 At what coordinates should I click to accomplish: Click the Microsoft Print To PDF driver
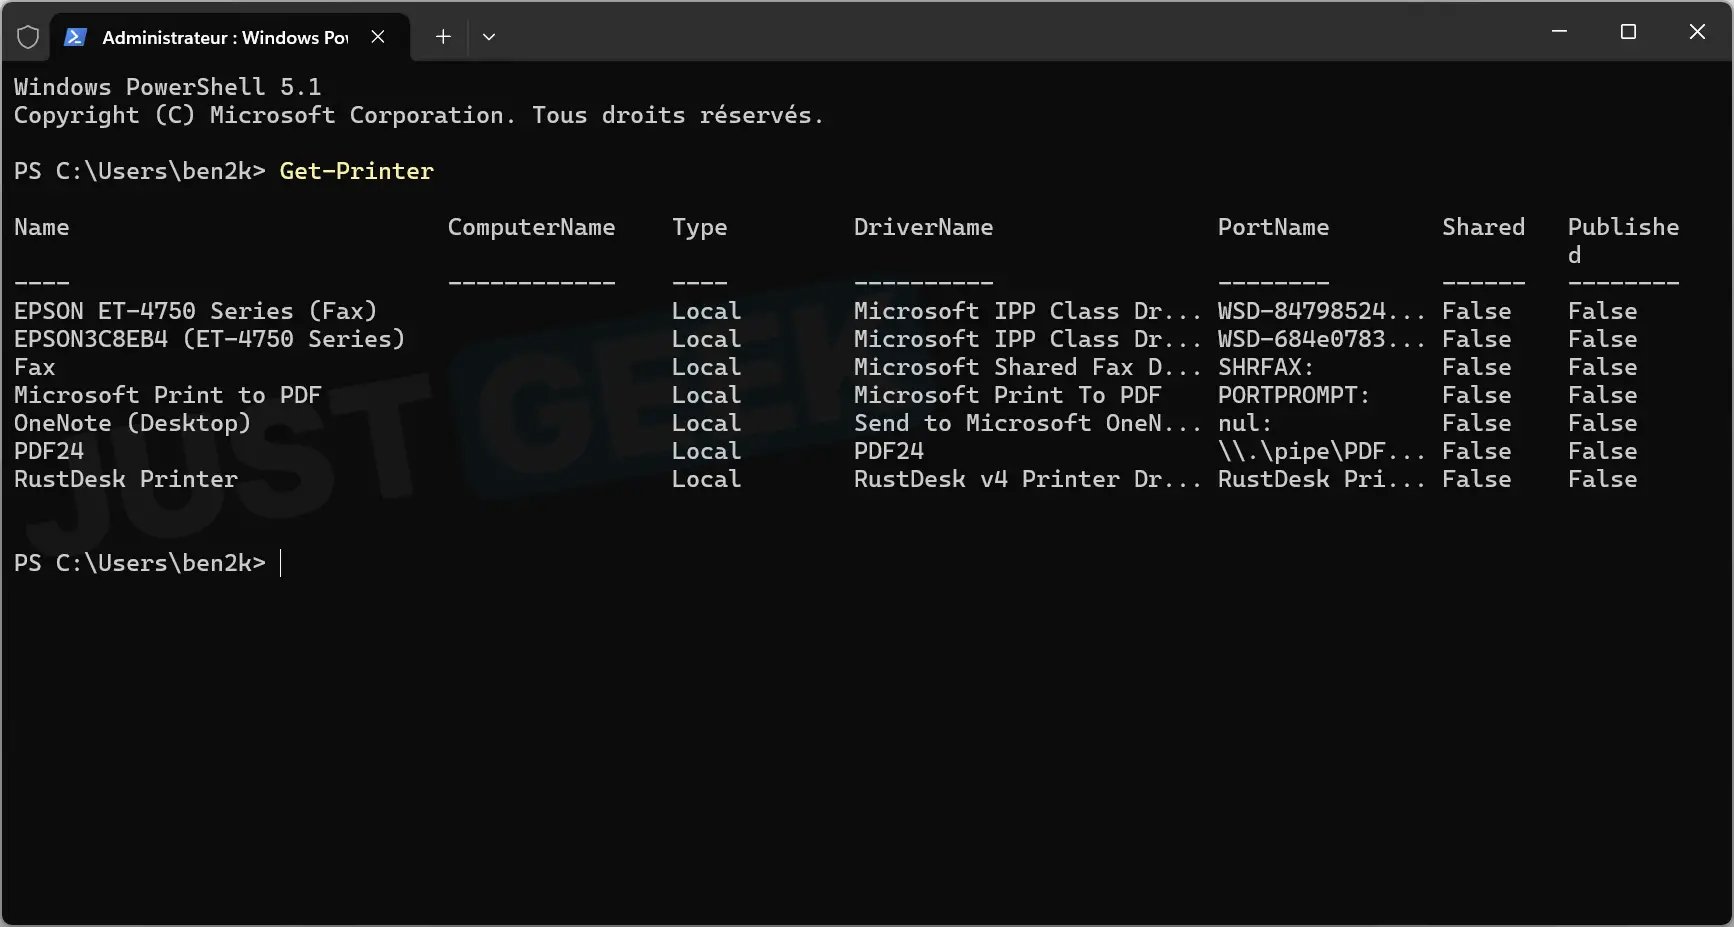tap(1007, 395)
